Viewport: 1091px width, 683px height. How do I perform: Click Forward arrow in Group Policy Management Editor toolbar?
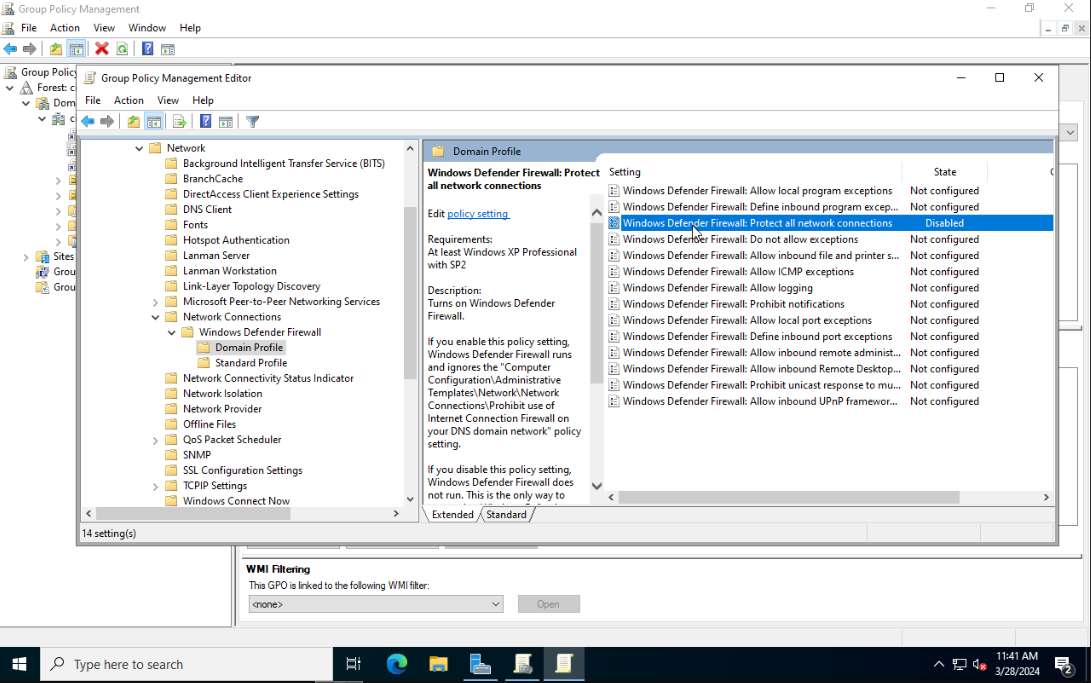(x=107, y=122)
